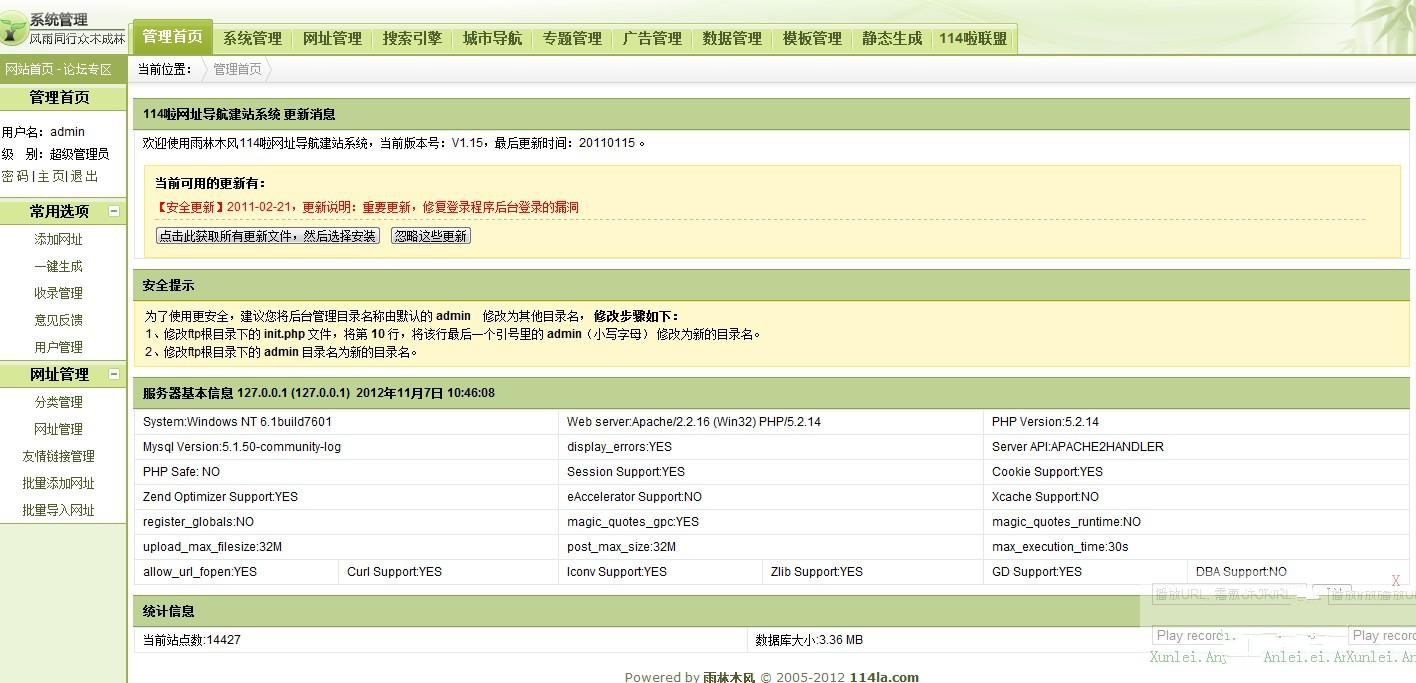Screen dimensions: 1416x683
Task: Go to 友情链接管理 in sidebar
Action: pyautogui.click(x=58, y=456)
